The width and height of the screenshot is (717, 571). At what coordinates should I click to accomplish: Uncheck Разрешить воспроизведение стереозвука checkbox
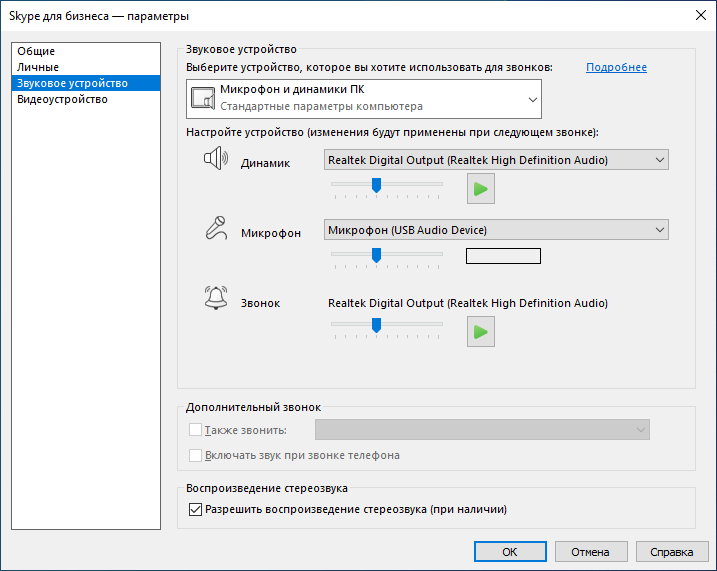tap(195, 509)
